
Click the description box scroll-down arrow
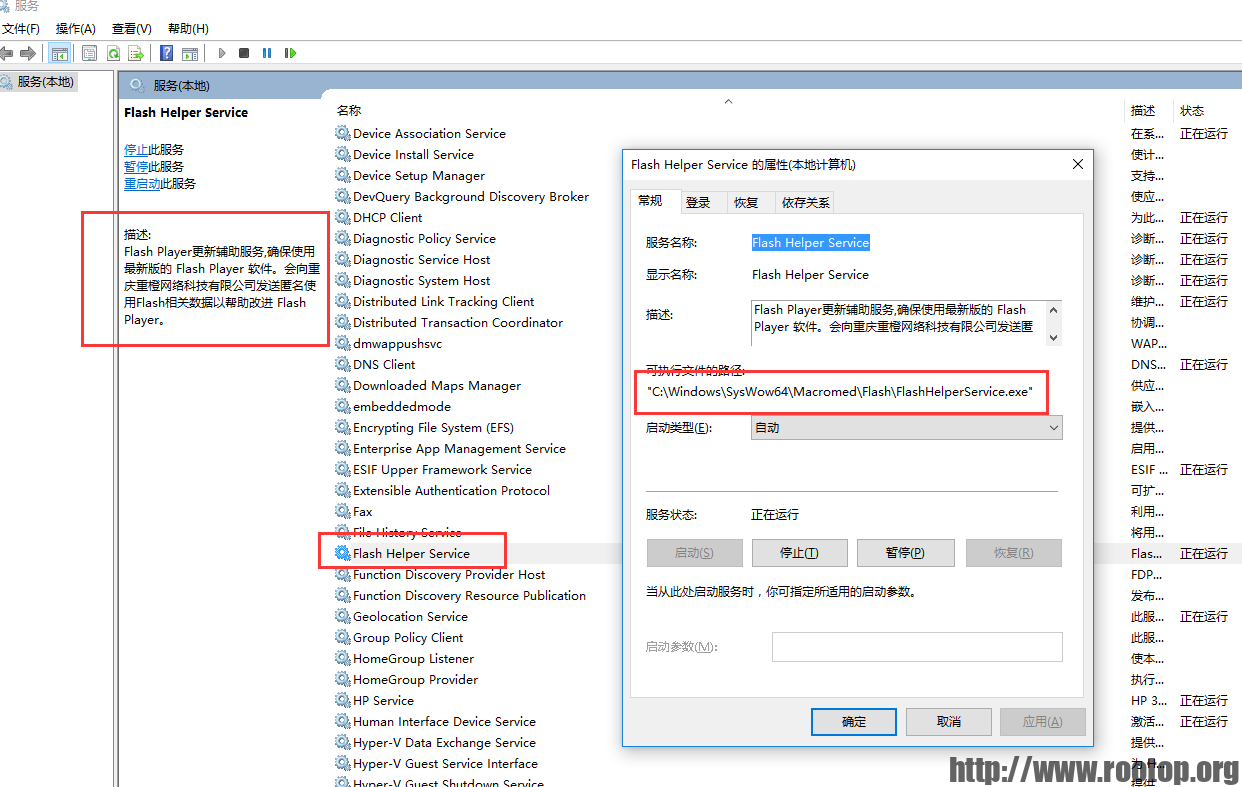pyautogui.click(x=1053, y=338)
